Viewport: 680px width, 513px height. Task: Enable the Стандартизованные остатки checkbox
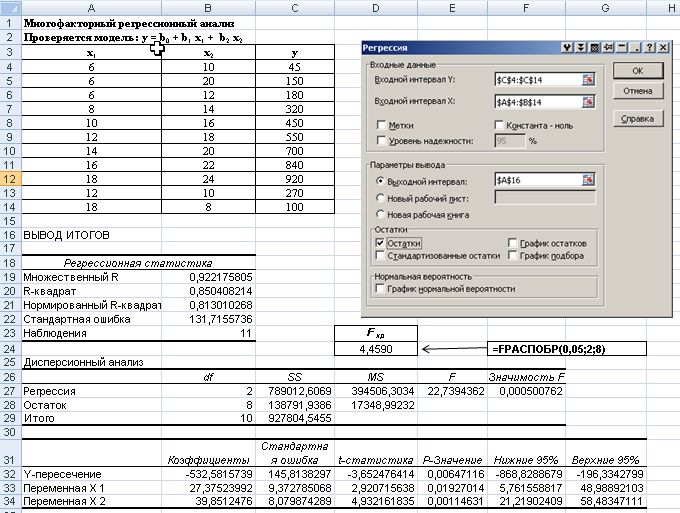(x=380, y=255)
